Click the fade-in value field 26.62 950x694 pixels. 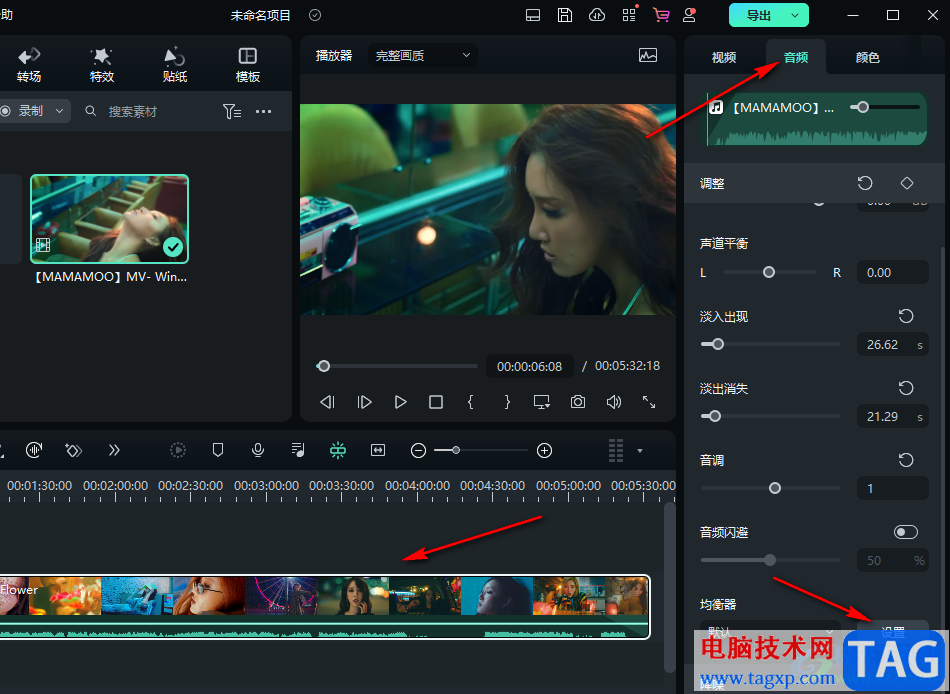click(892, 344)
